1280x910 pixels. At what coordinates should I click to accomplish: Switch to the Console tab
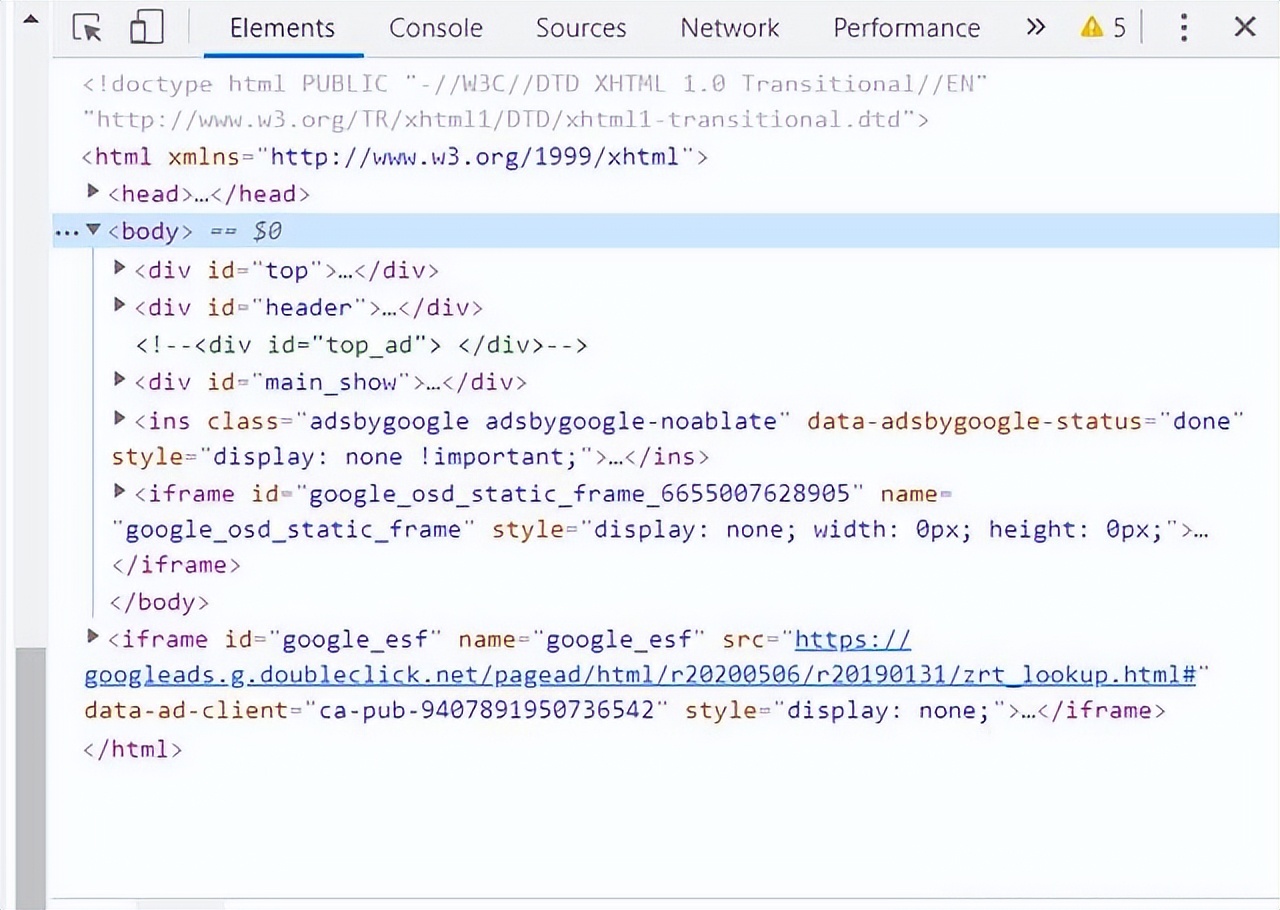click(x=435, y=28)
